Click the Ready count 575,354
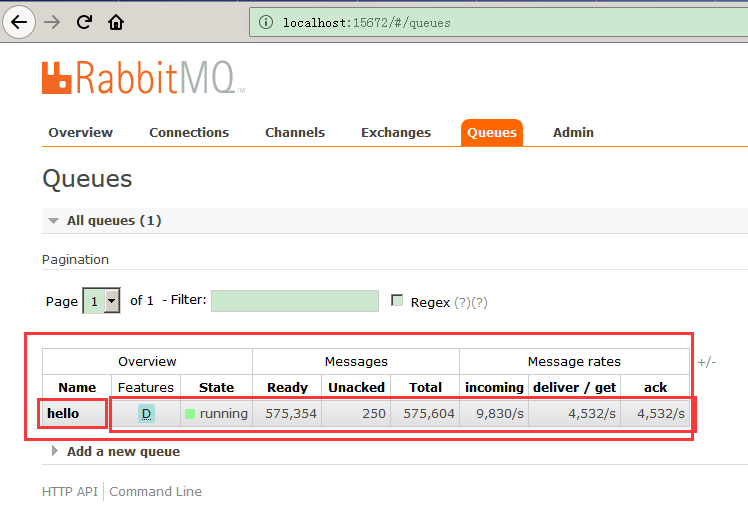This screenshot has height=513, width=748. [291, 413]
